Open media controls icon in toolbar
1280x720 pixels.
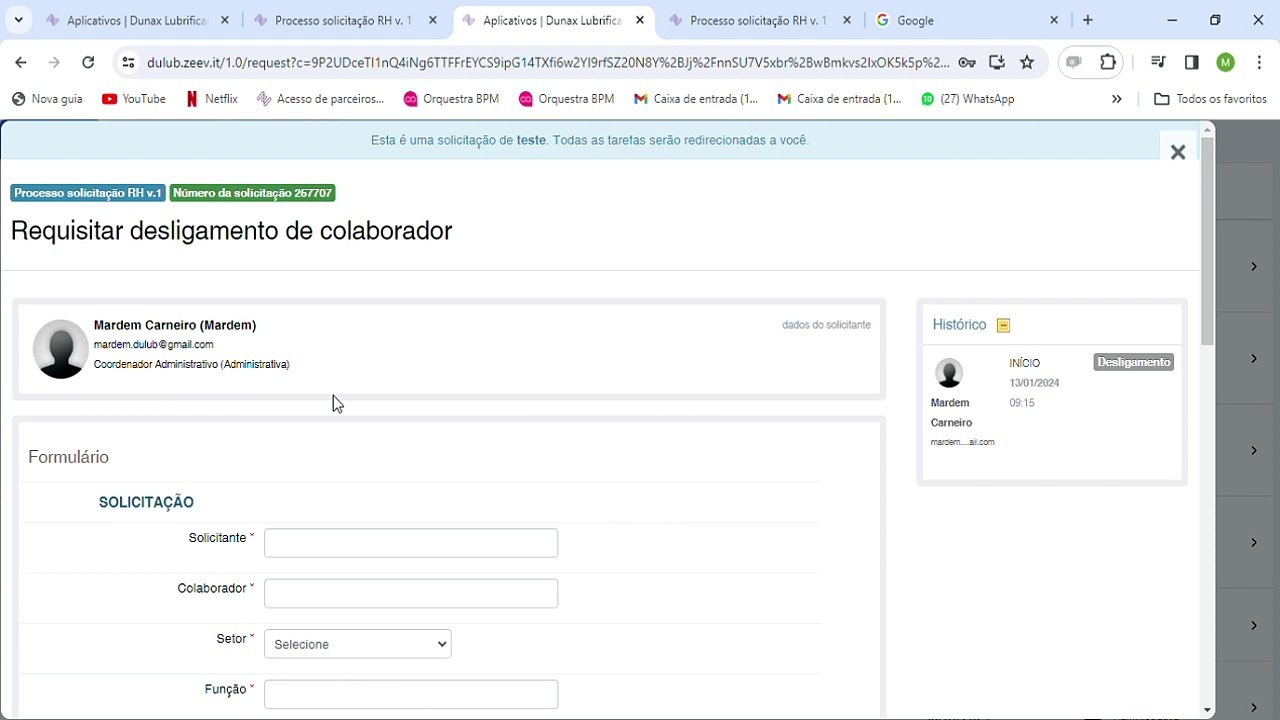1158,62
